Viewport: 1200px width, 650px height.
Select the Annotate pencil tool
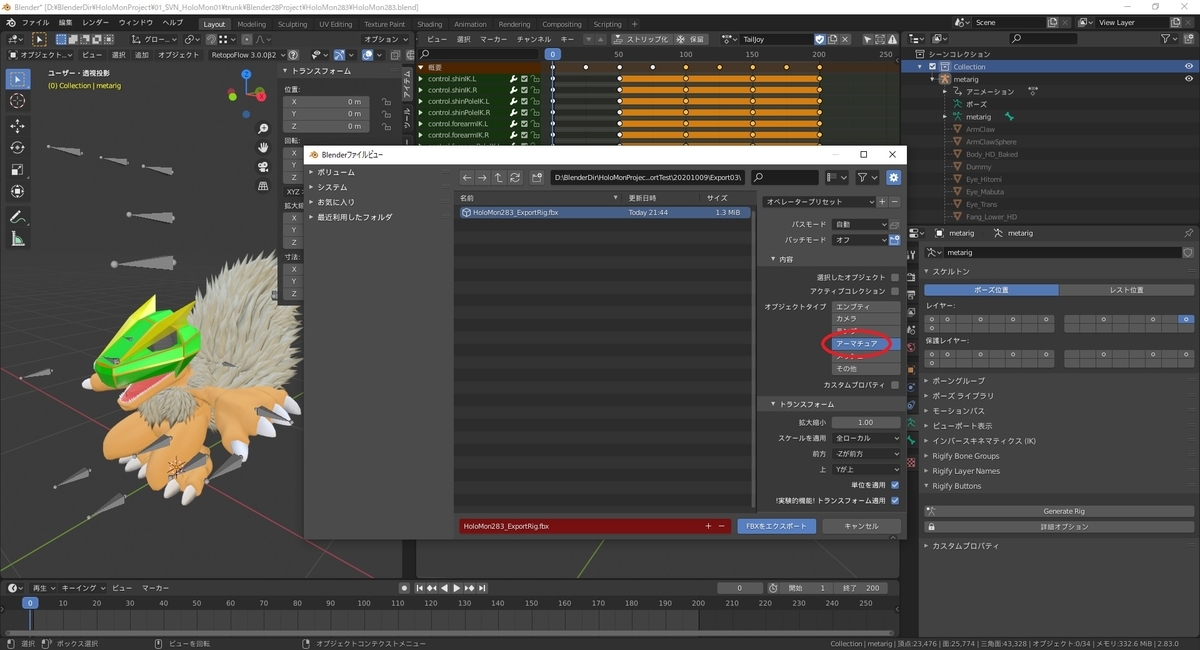pos(17,217)
